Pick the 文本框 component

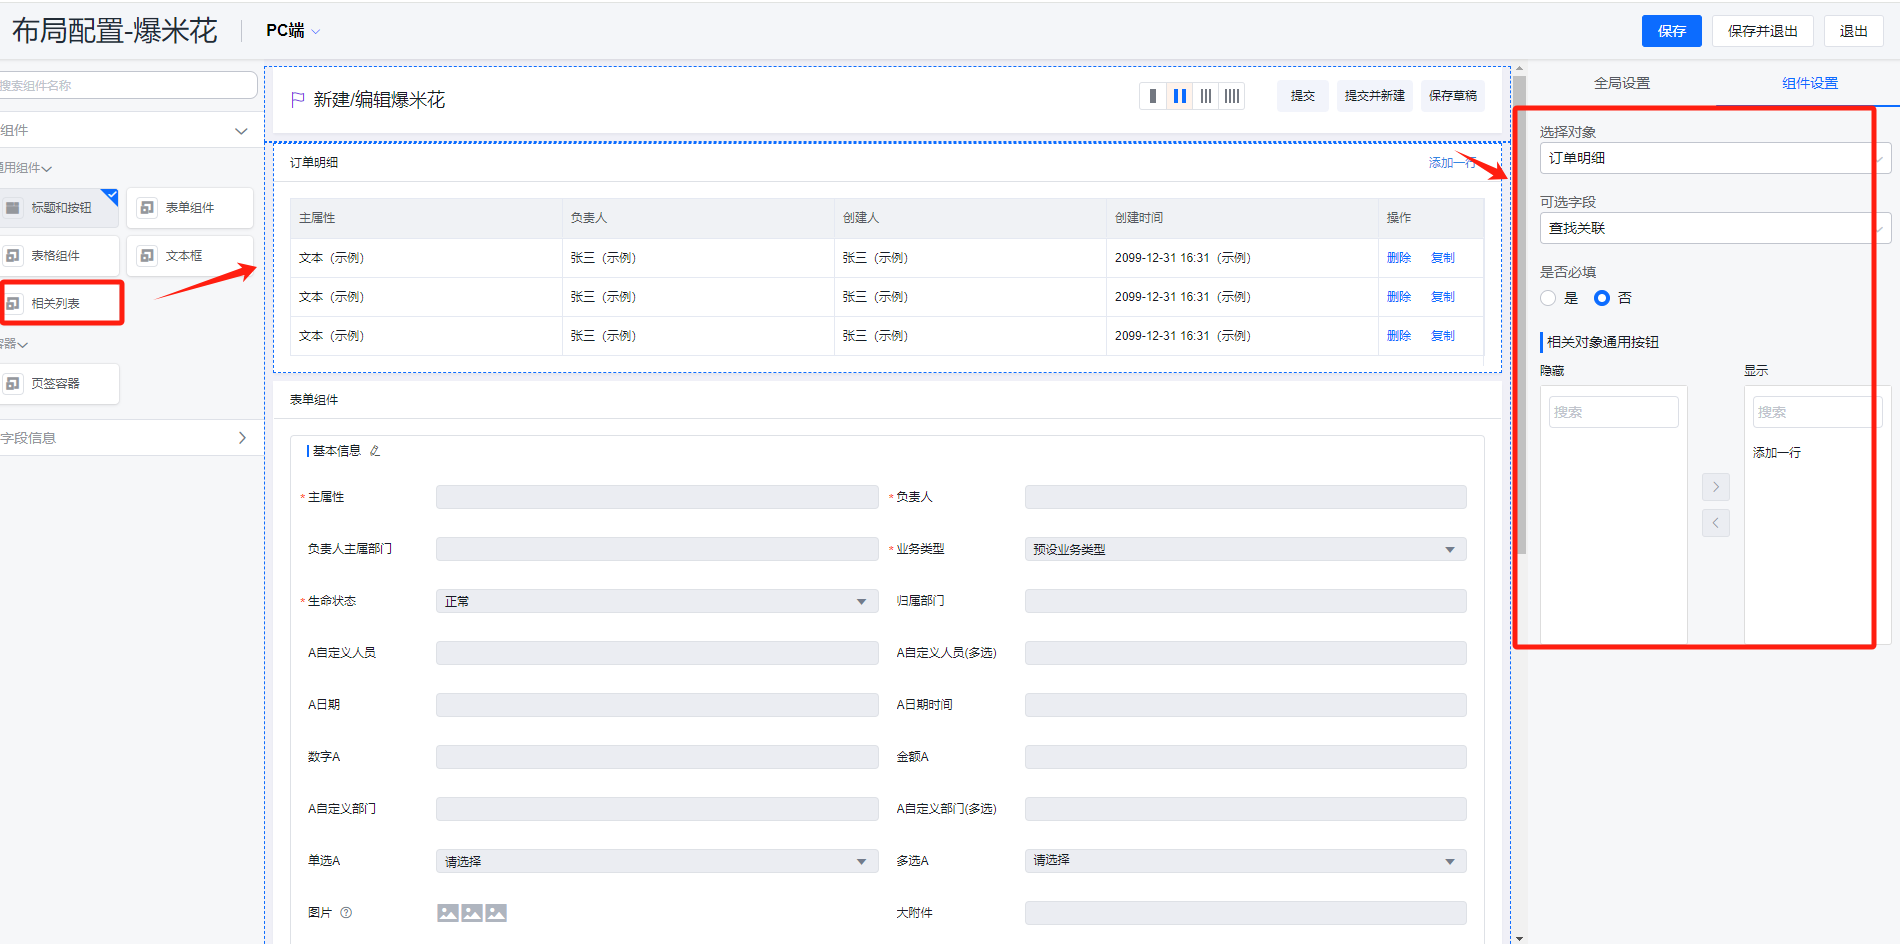coord(189,256)
